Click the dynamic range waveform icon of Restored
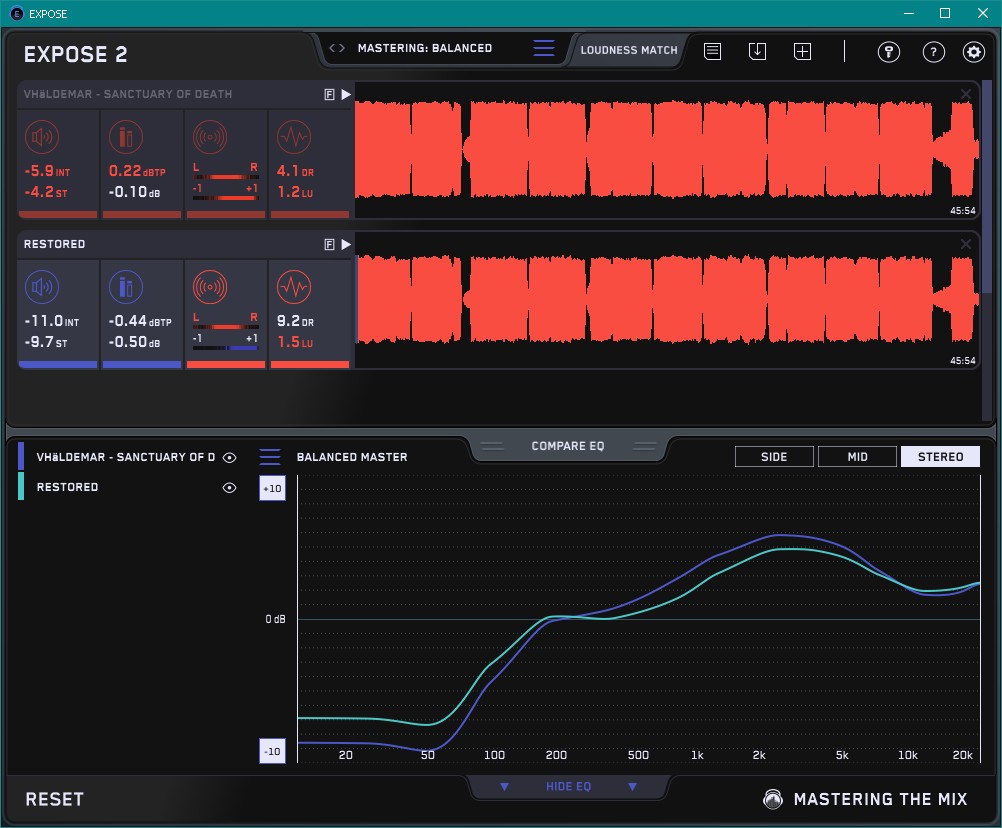The image size is (1002, 828). pos(293,288)
